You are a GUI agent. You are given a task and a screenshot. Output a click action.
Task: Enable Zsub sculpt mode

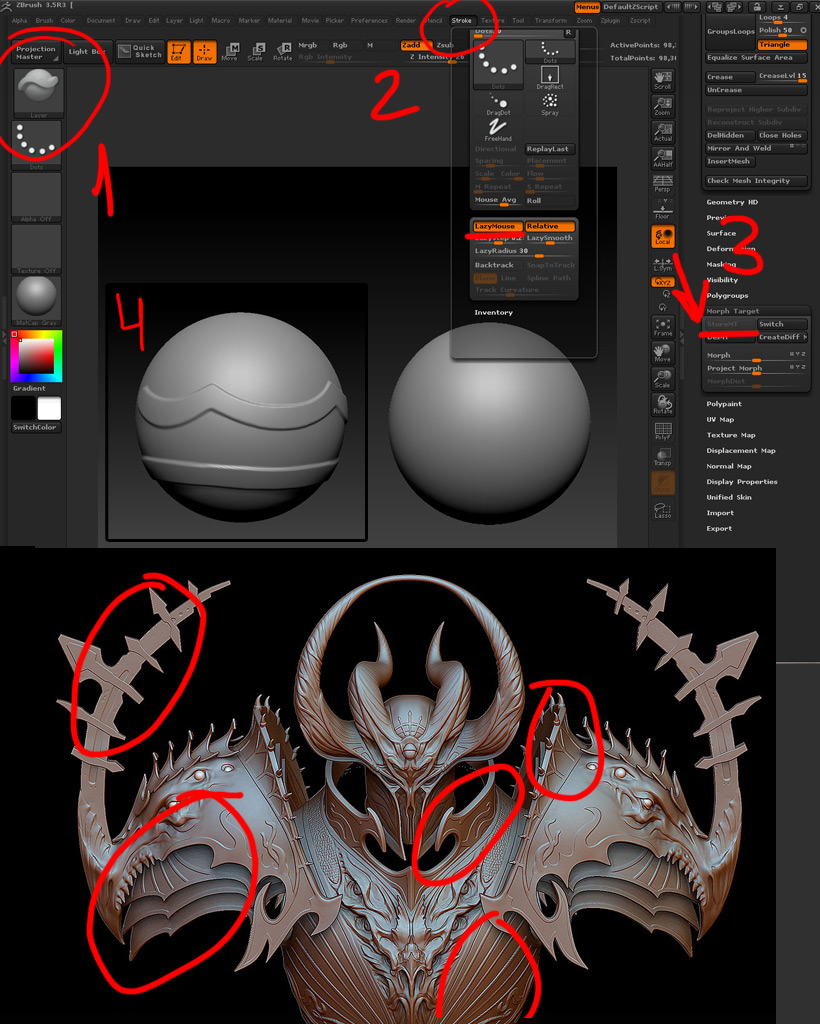pos(445,45)
